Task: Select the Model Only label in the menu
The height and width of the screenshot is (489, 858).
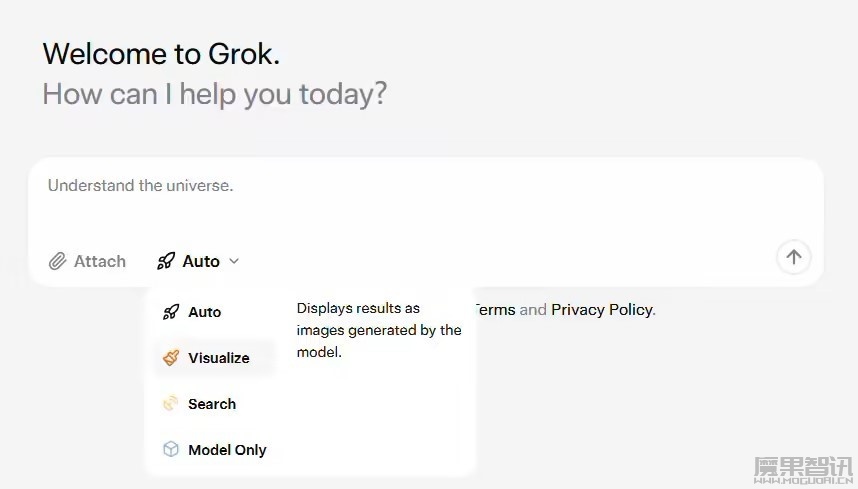Action: point(227,450)
